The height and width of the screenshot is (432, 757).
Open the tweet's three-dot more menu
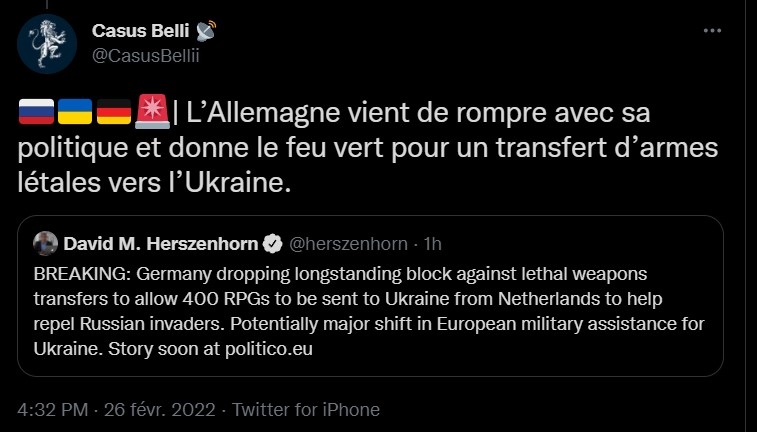point(712,31)
